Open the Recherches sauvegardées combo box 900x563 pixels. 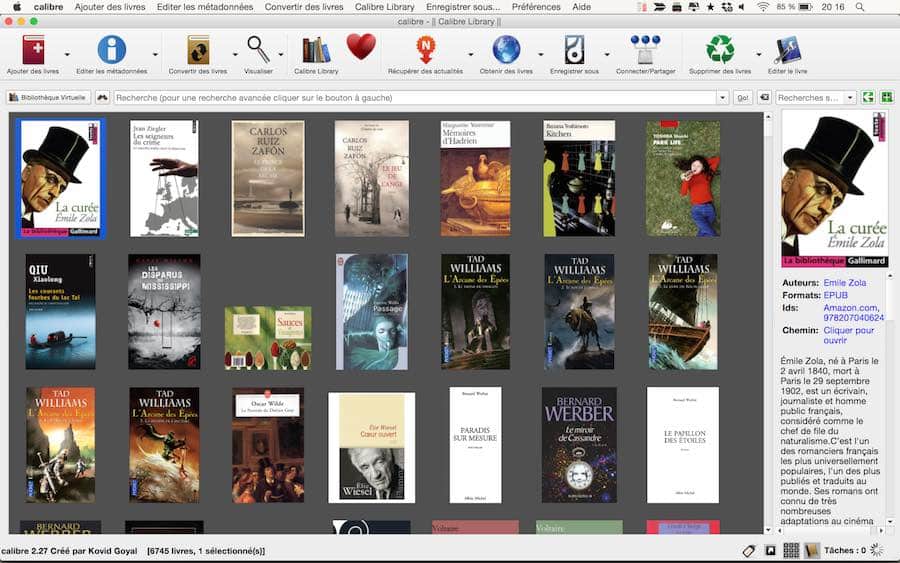click(816, 98)
